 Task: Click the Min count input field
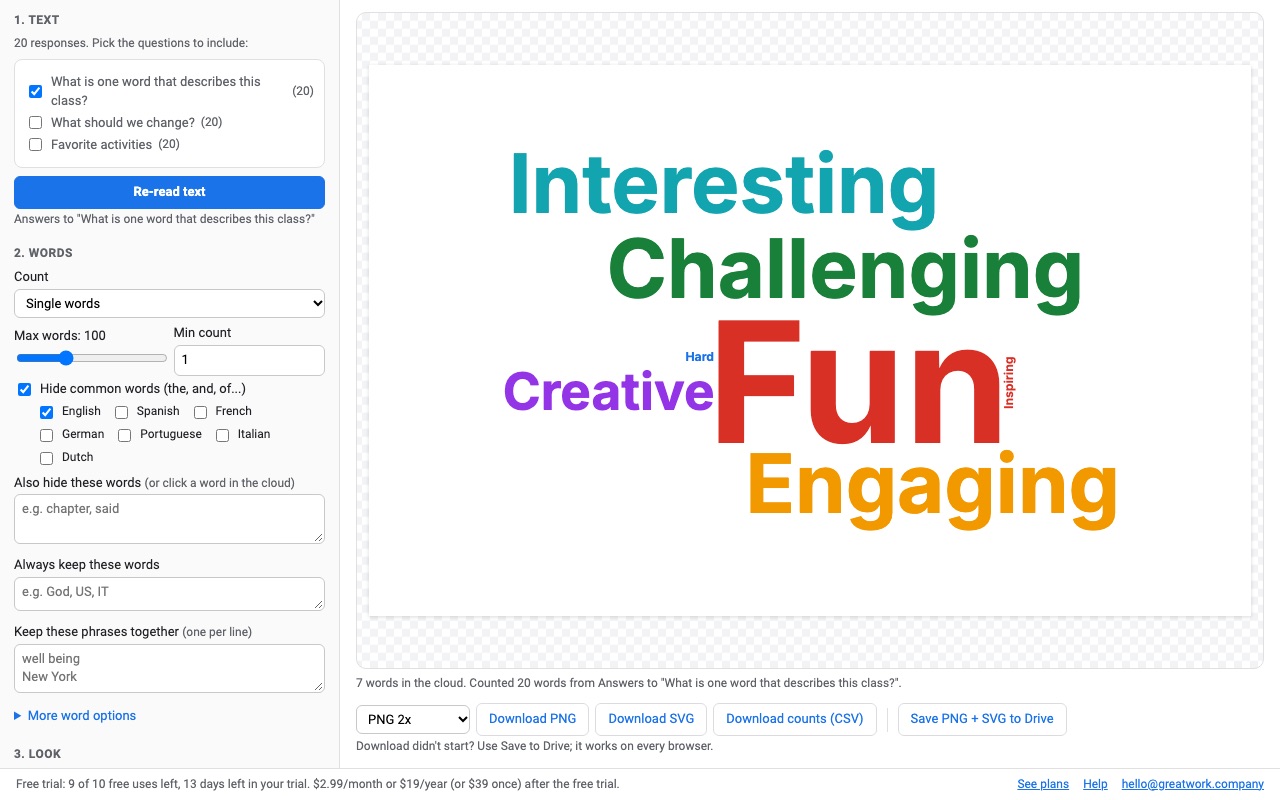coord(249,360)
